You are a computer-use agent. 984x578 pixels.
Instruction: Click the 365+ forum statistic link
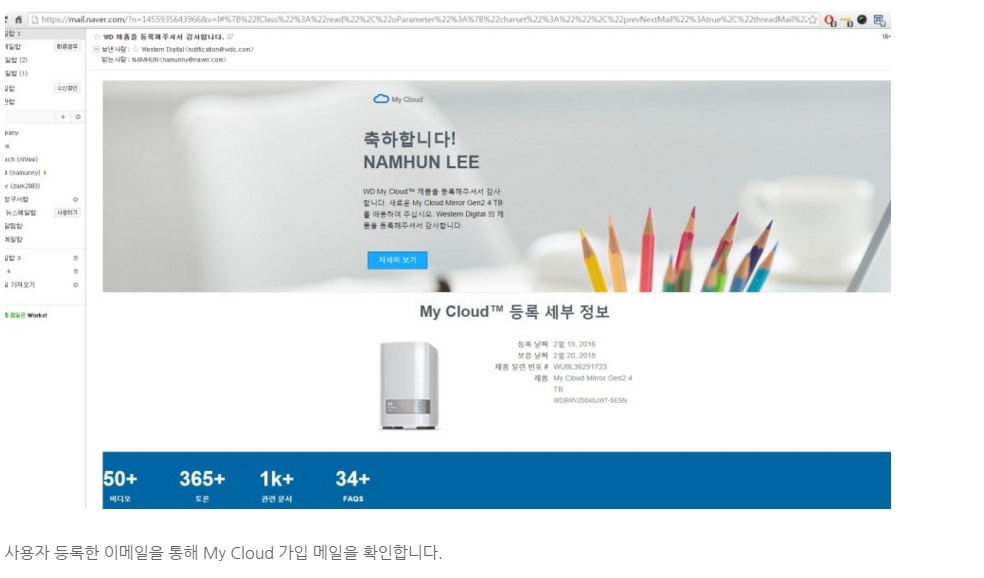coord(202,485)
